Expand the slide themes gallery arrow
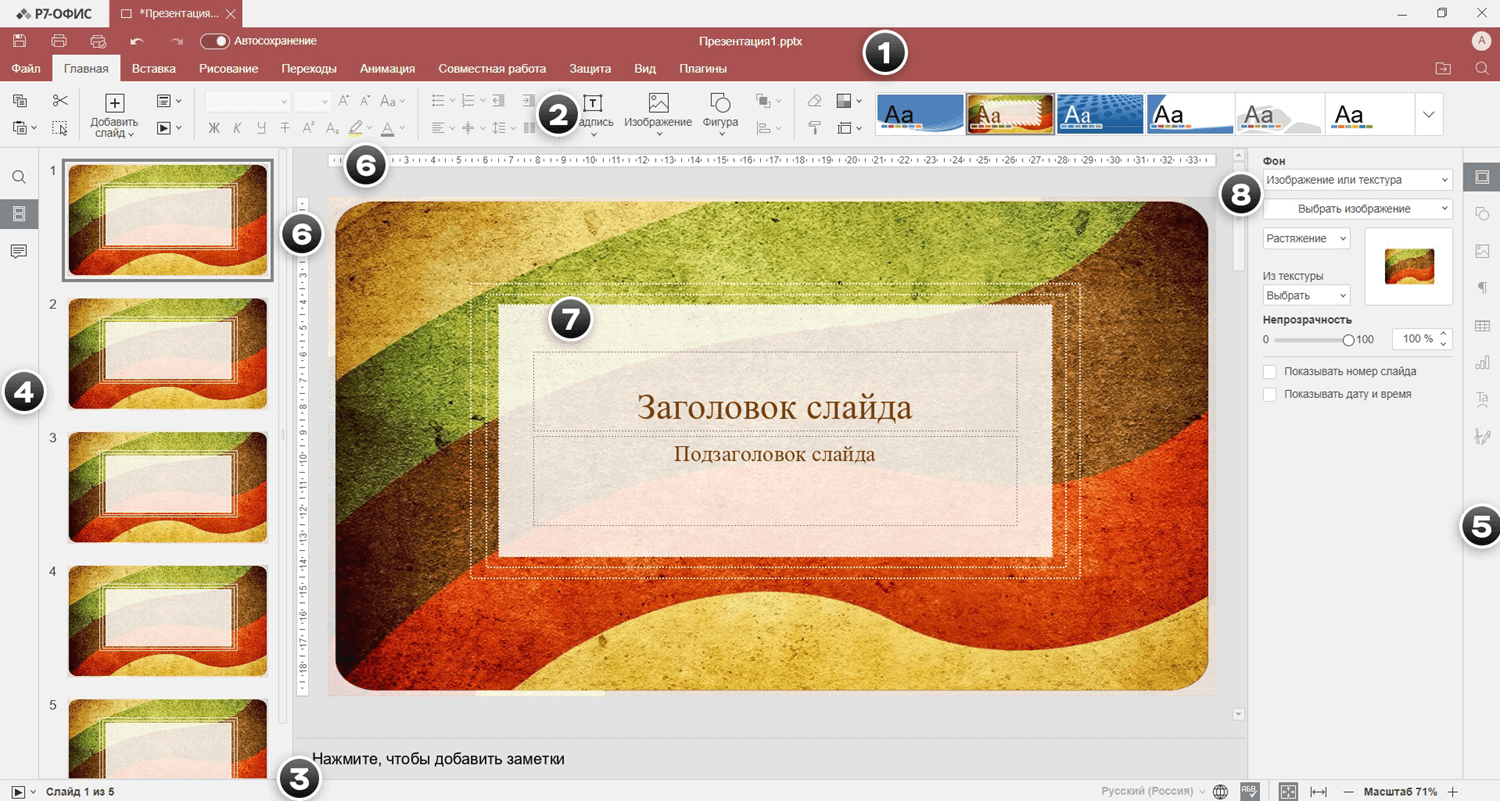Screen dimensions: 1500x801 [x=1428, y=114]
